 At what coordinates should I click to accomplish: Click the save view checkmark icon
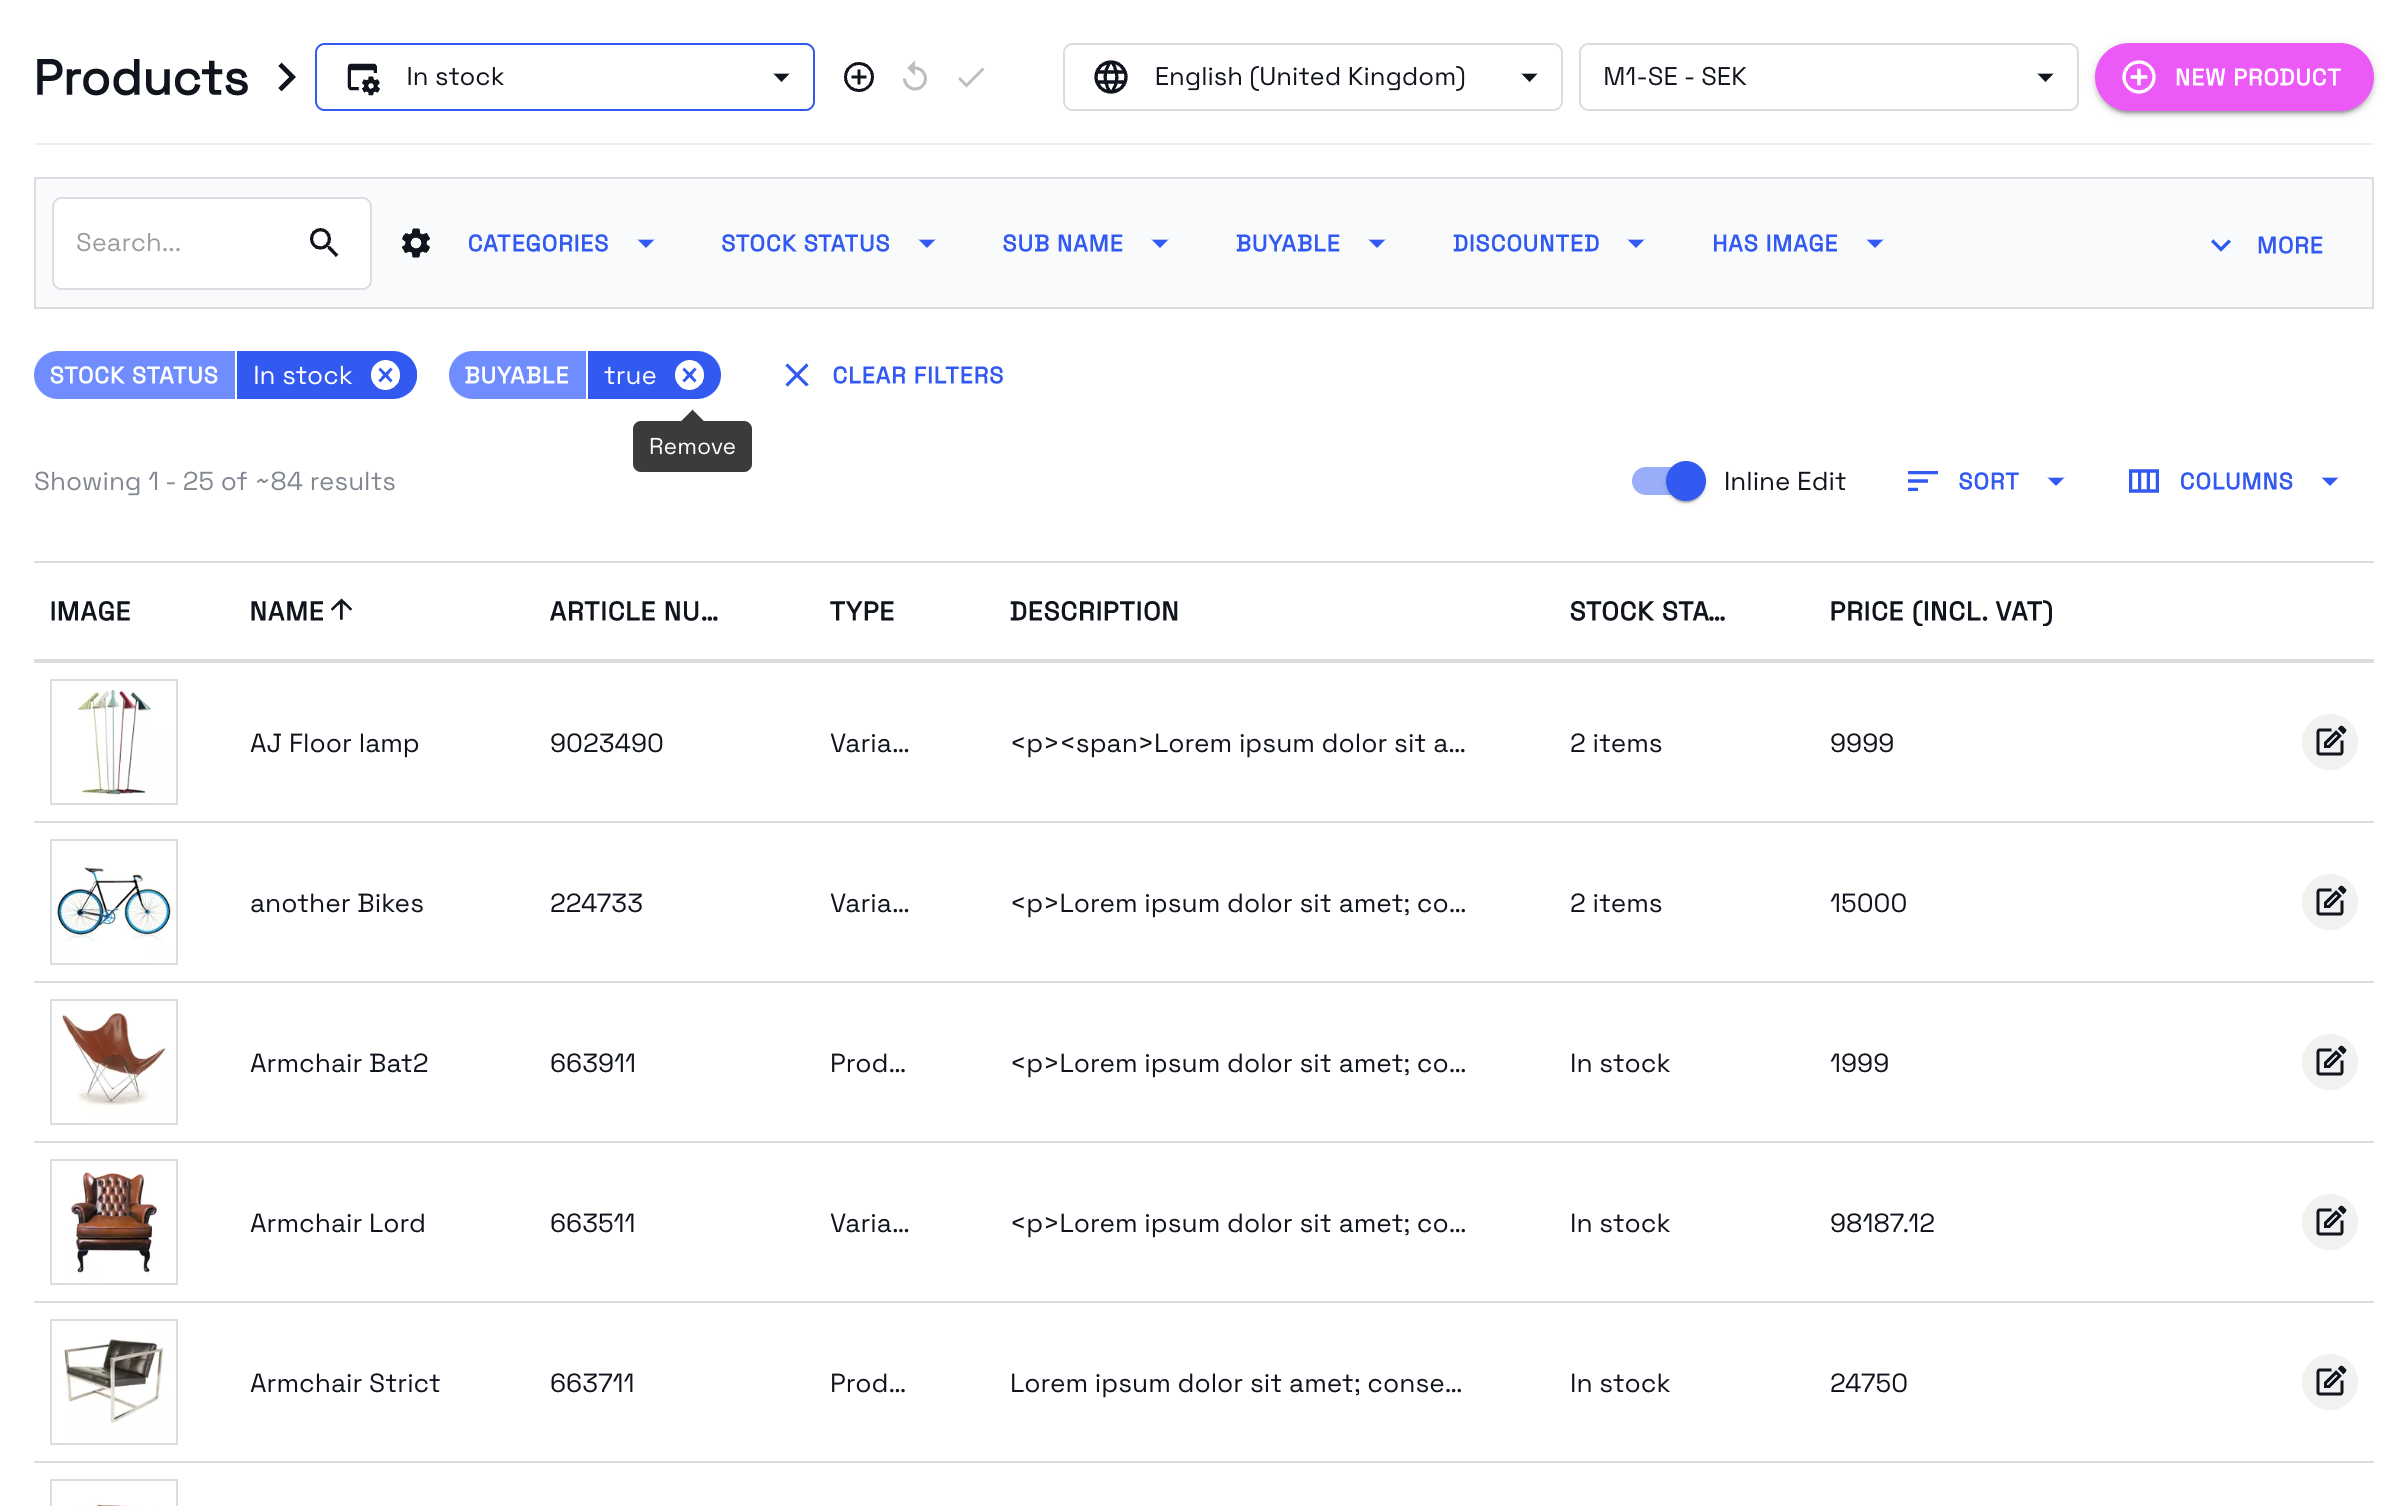(x=970, y=77)
